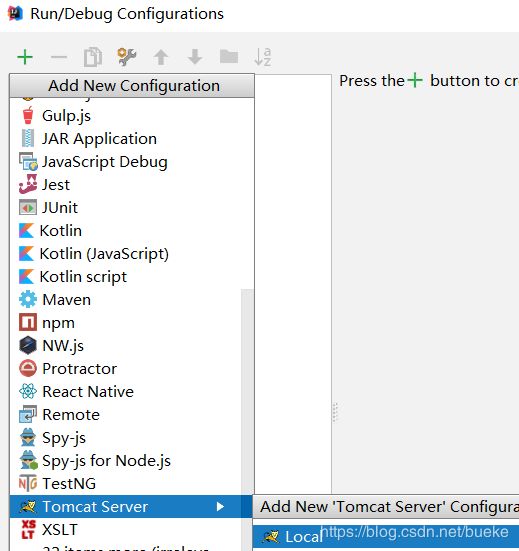The image size is (519, 551).
Task: Click the Create New Folder icon
Action: click(x=229, y=56)
